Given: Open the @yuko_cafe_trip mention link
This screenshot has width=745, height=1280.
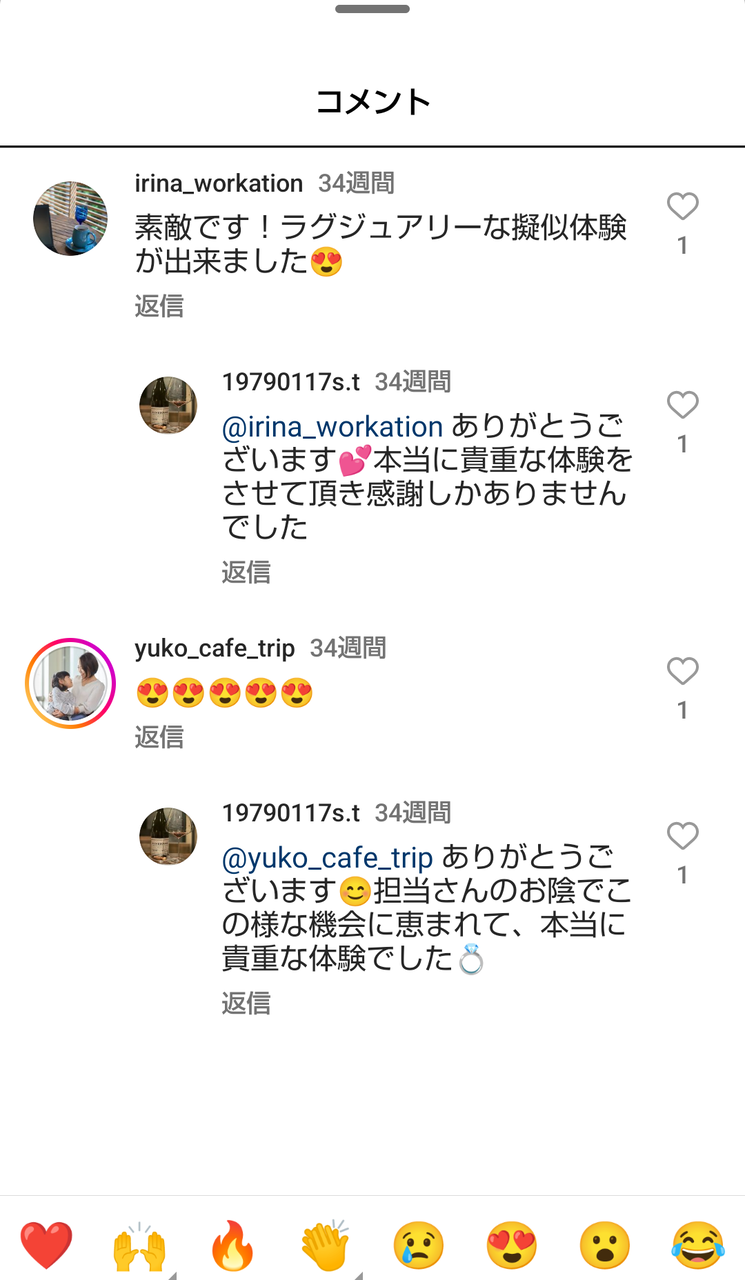Looking at the screenshot, I should coord(327,858).
